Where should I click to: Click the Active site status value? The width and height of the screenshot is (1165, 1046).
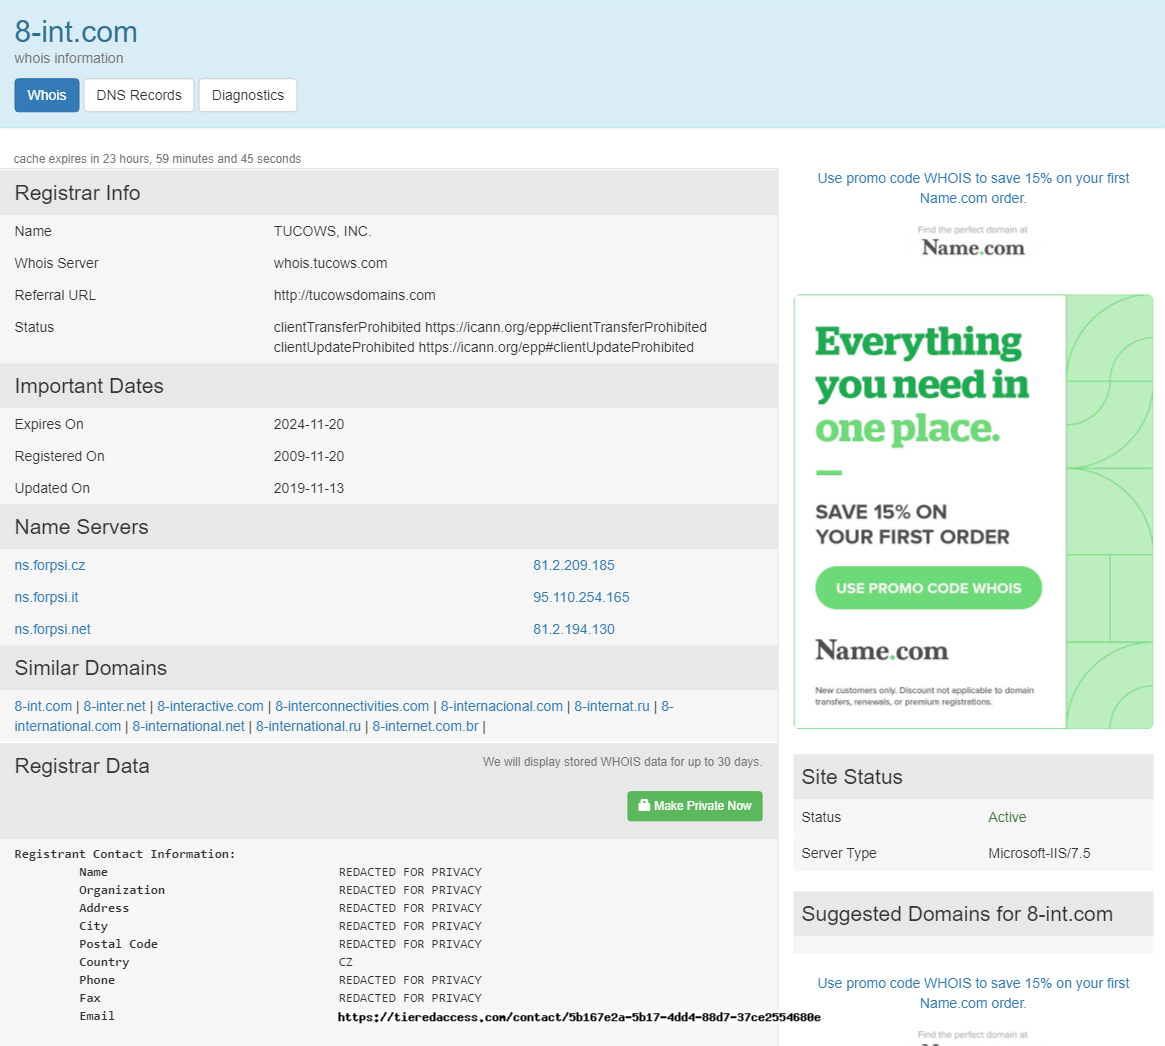click(x=1007, y=817)
